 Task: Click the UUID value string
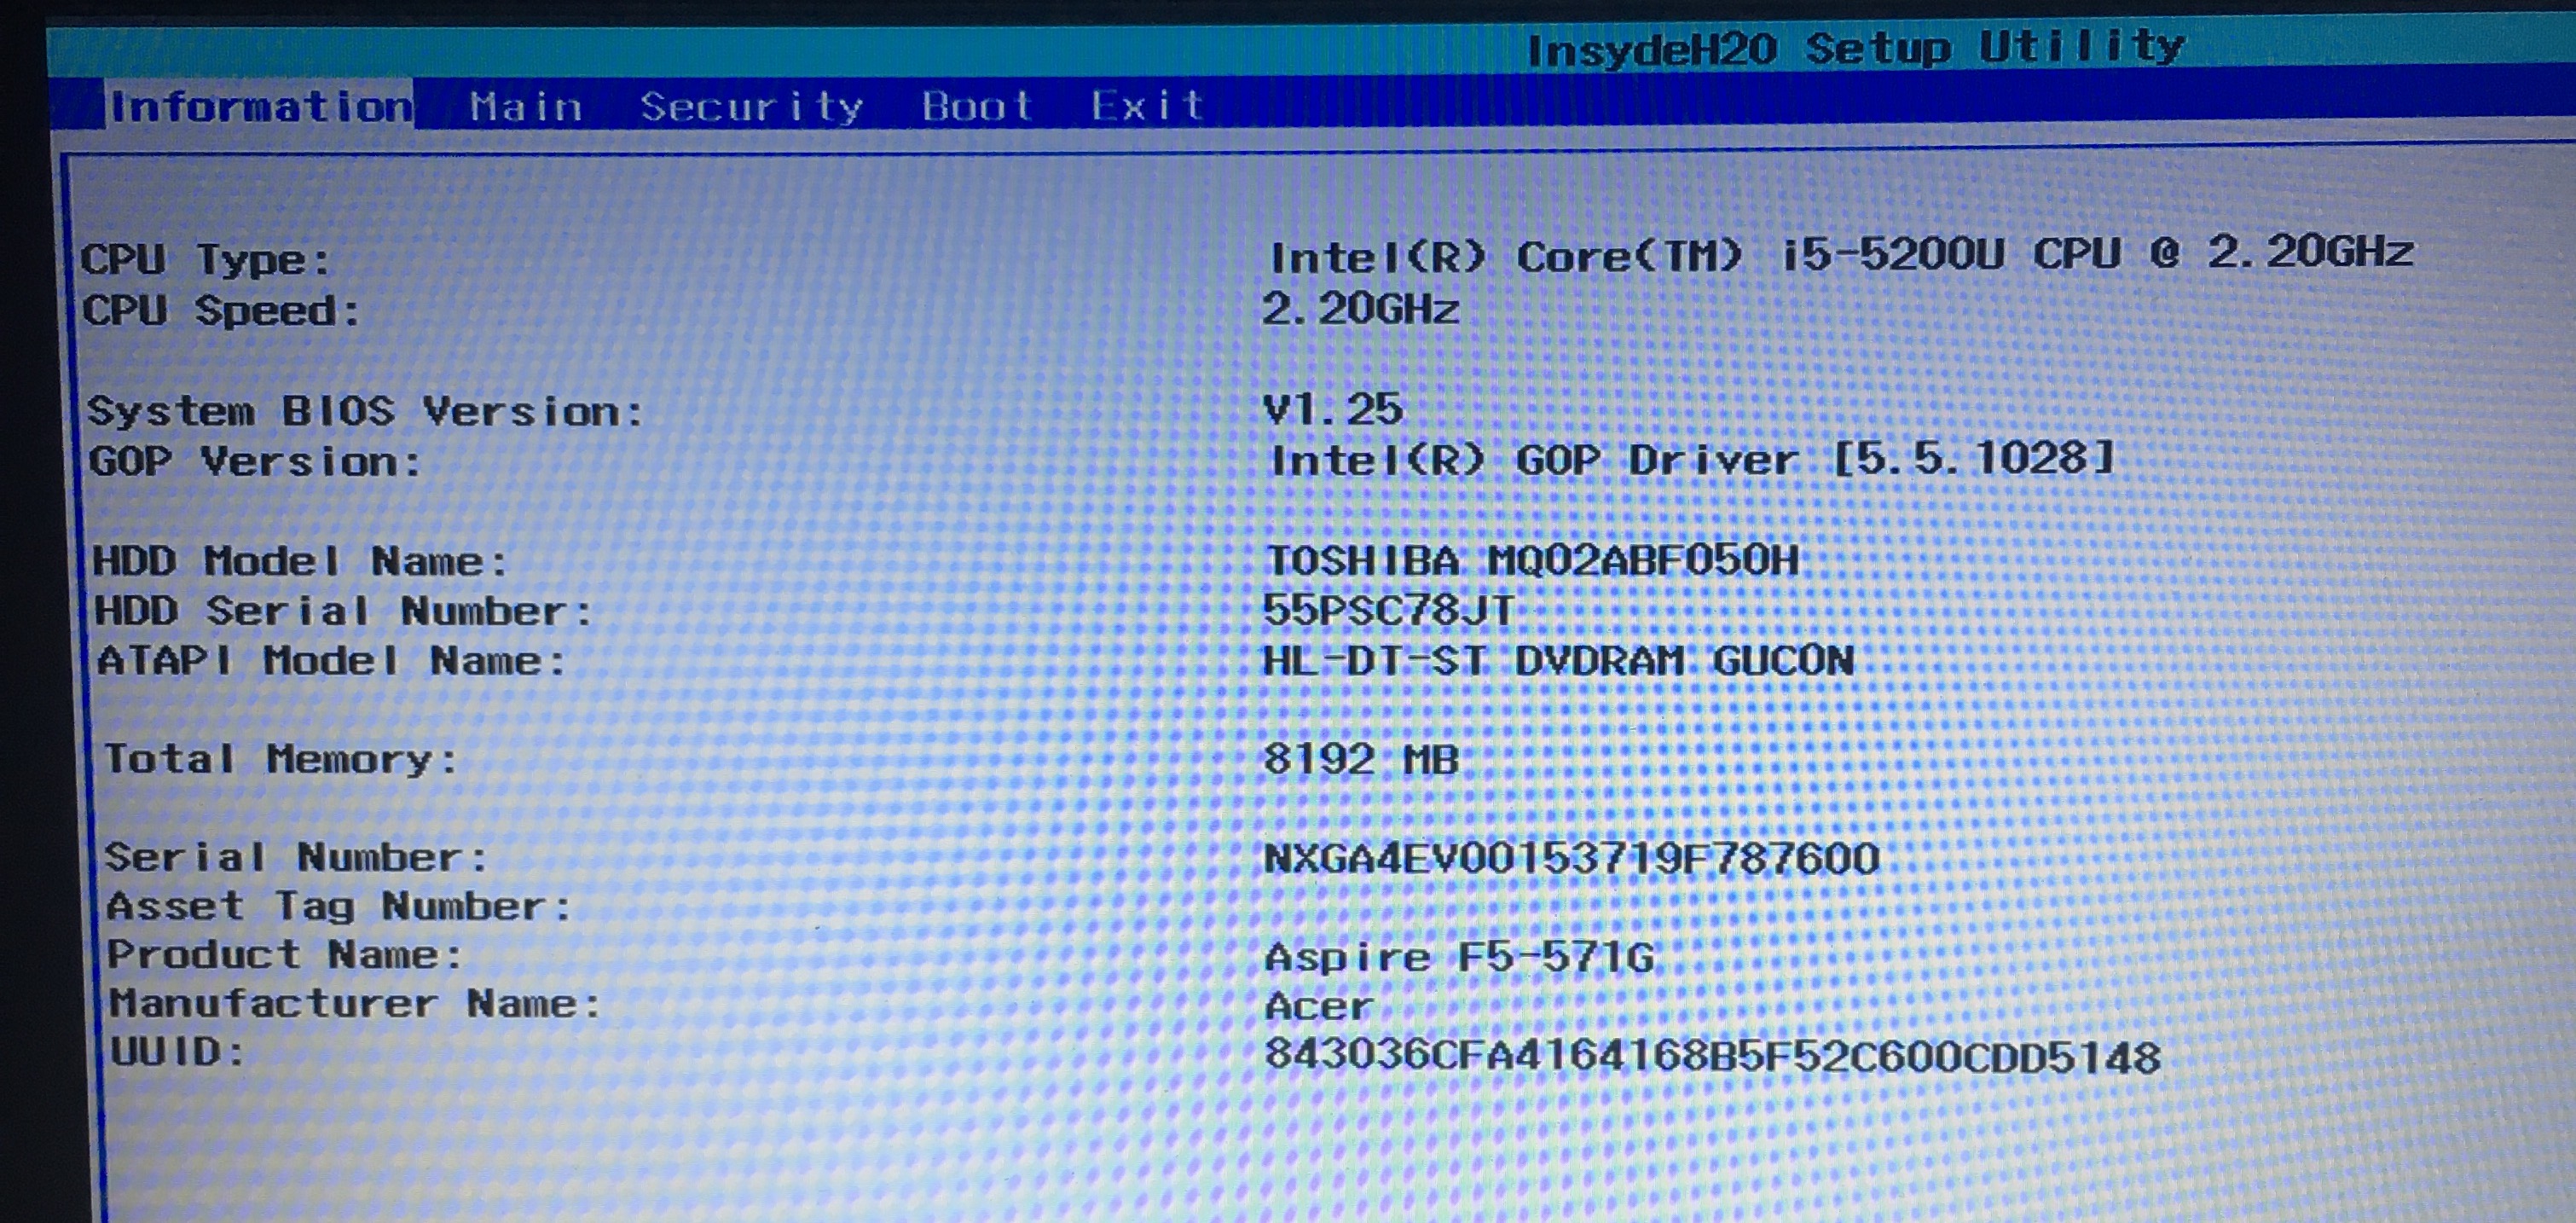pos(1712,1056)
